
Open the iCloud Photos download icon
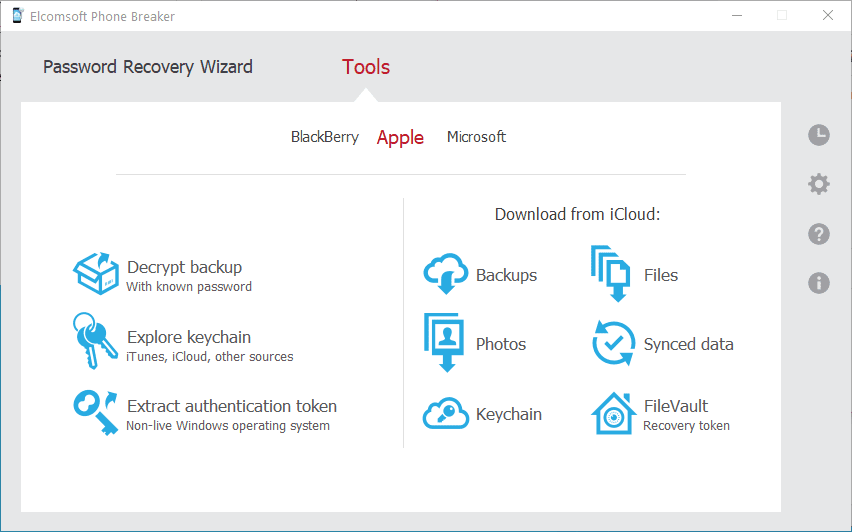(x=444, y=342)
